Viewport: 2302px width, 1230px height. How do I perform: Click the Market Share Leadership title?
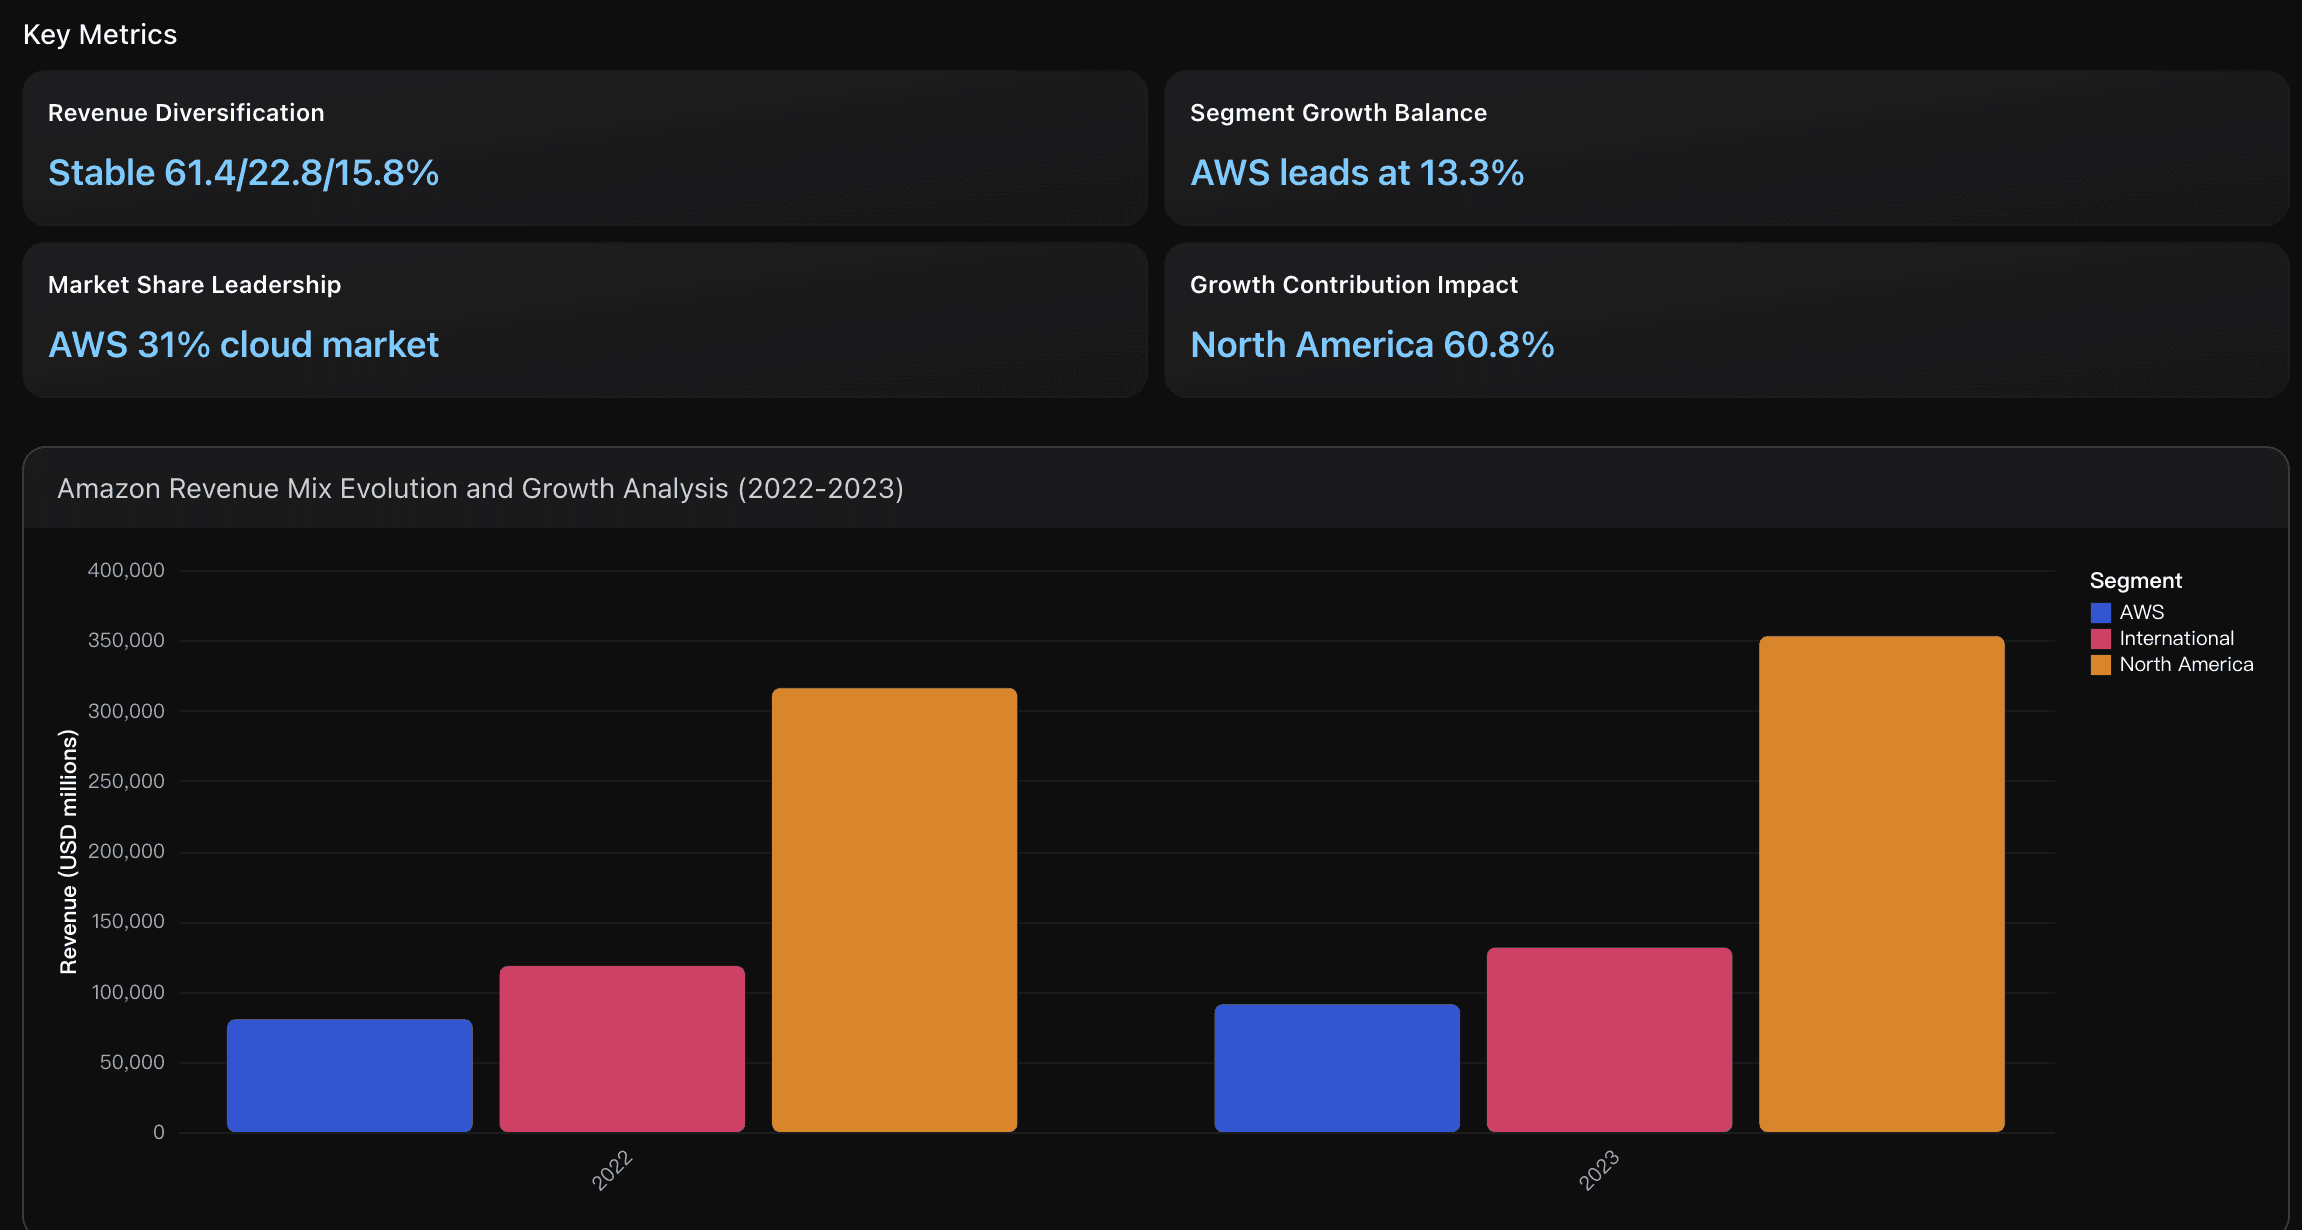click(x=195, y=285)
